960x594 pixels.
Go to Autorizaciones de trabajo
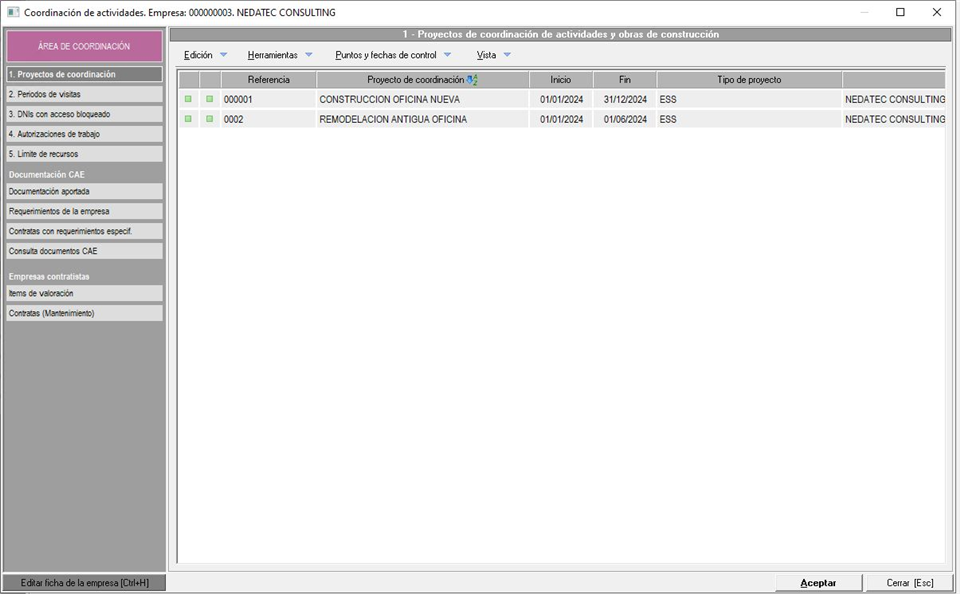(84, 134)
